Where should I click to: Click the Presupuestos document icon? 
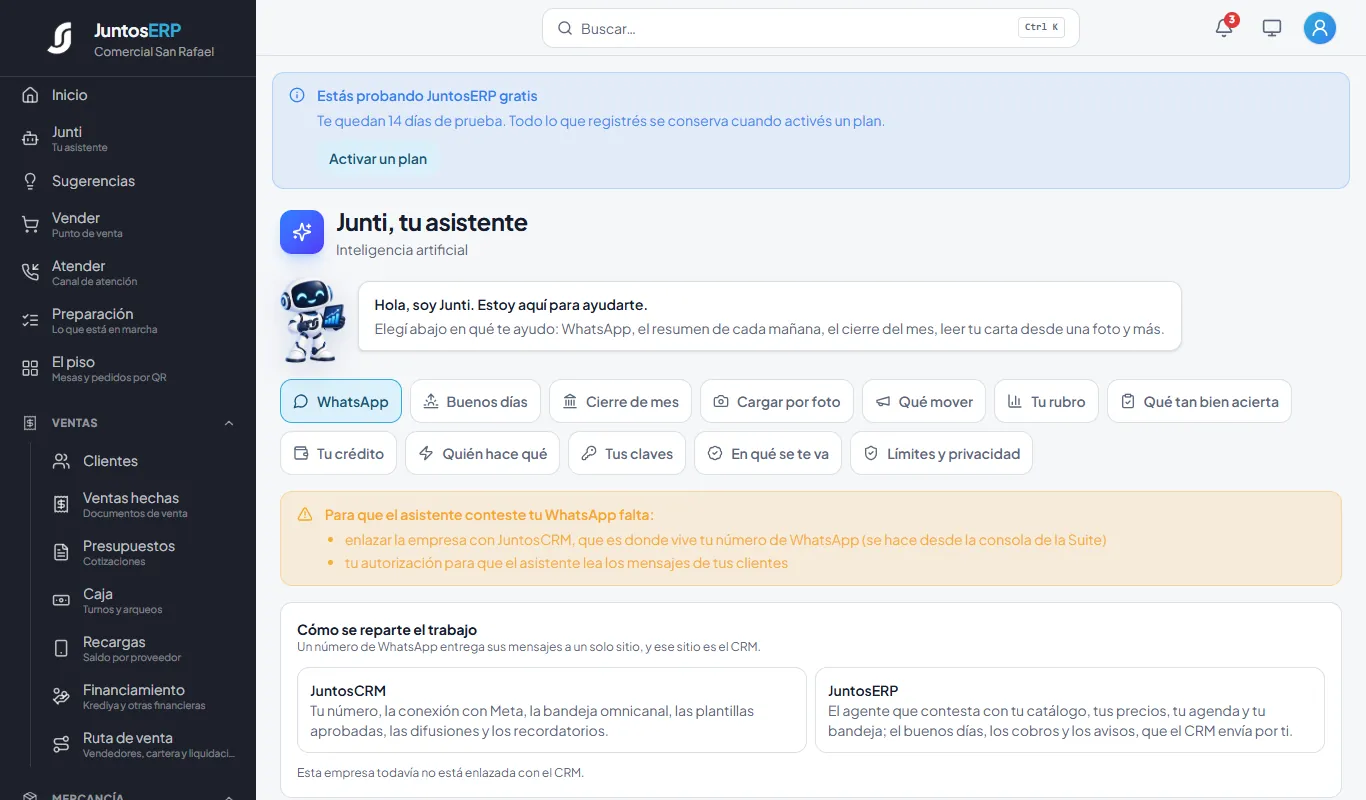61,553
